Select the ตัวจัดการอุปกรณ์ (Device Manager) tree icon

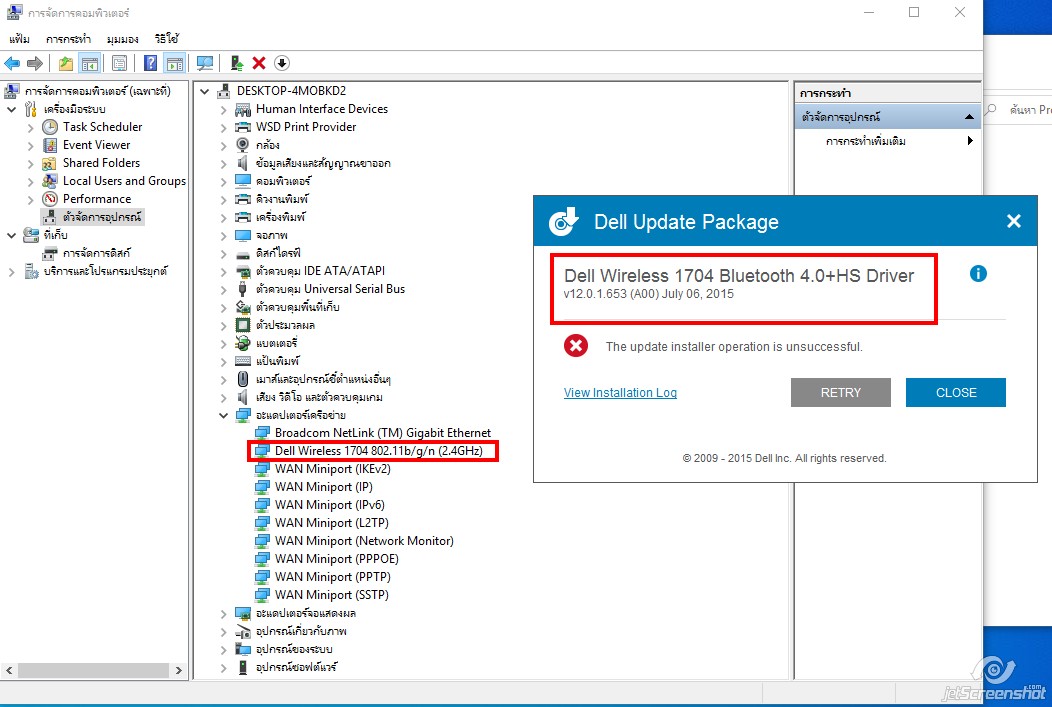click(x=50, y=217)
